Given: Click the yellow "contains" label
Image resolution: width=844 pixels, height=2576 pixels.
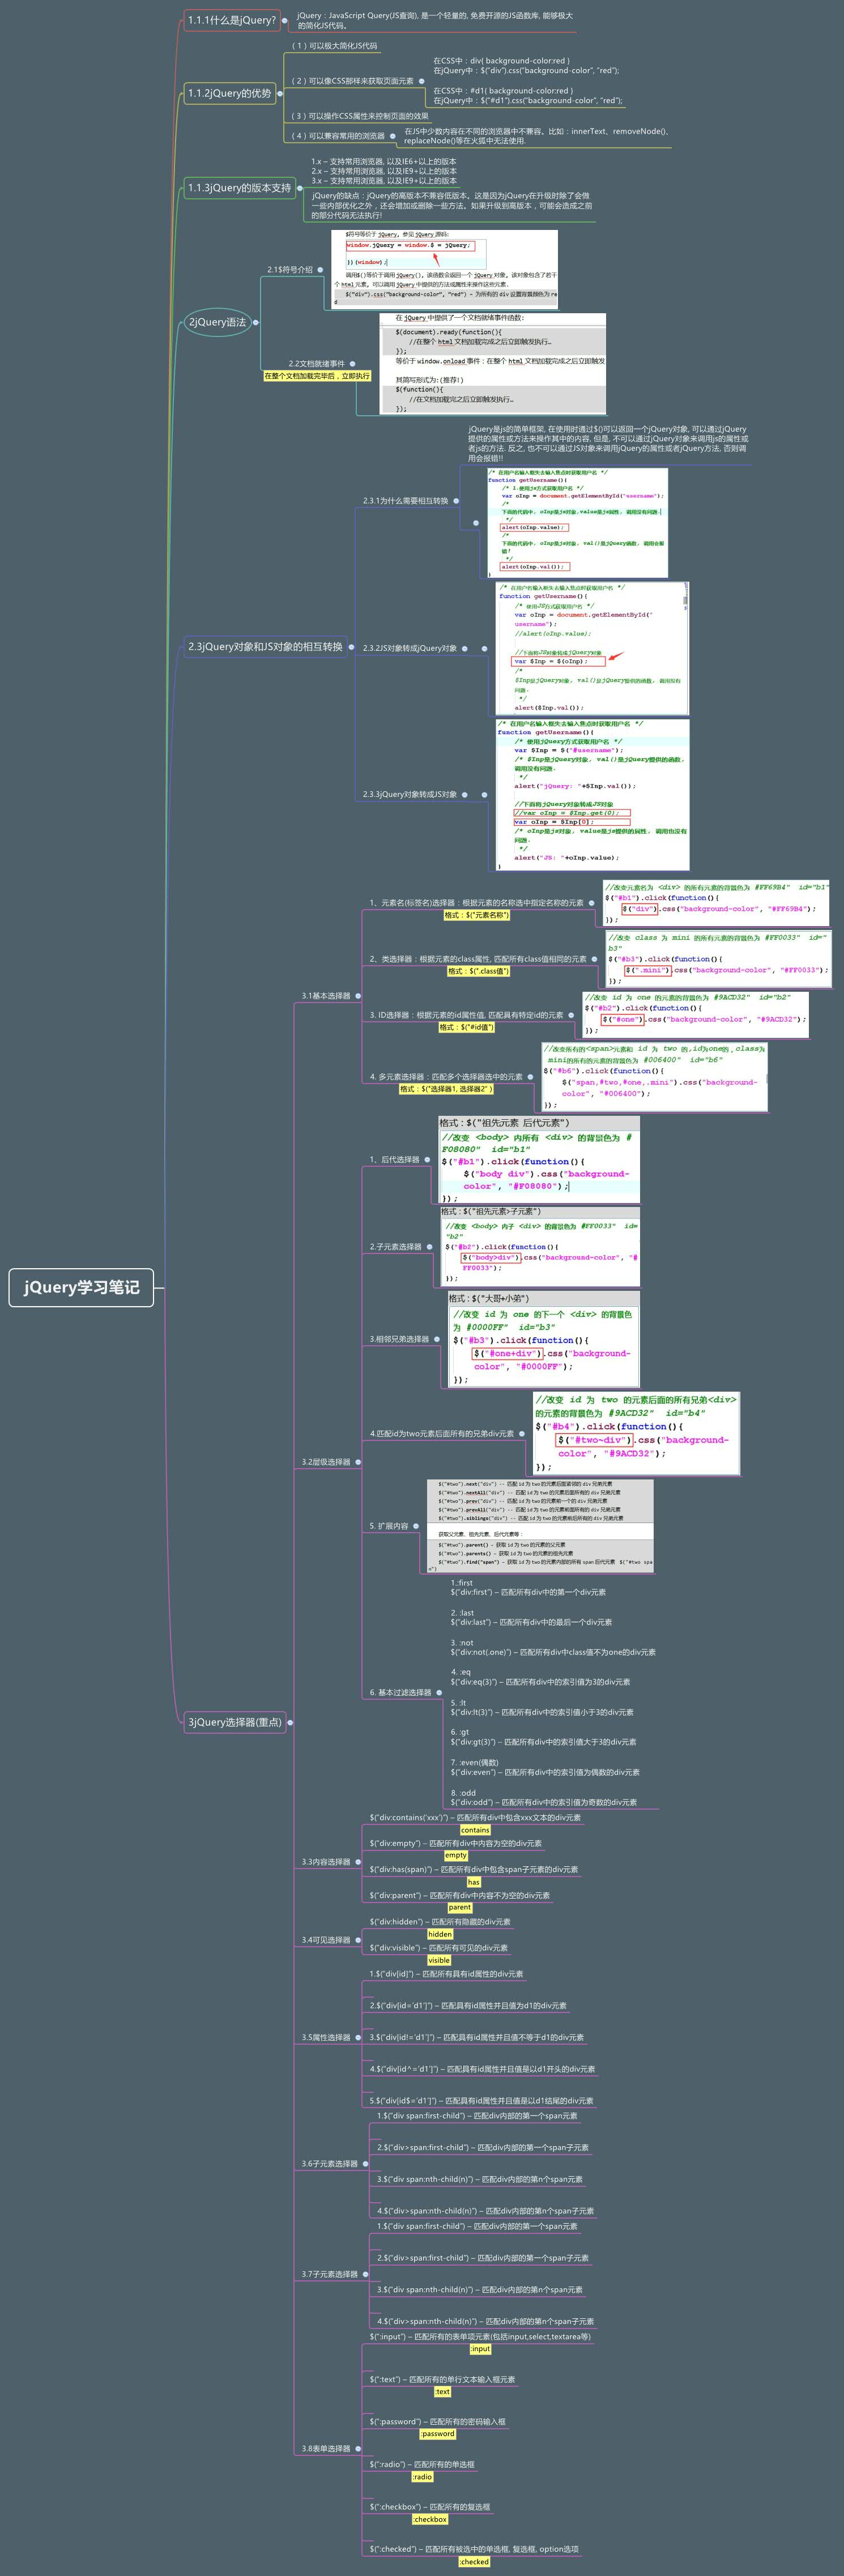Looking at the screenshot, I should (x=475, y=1830).
